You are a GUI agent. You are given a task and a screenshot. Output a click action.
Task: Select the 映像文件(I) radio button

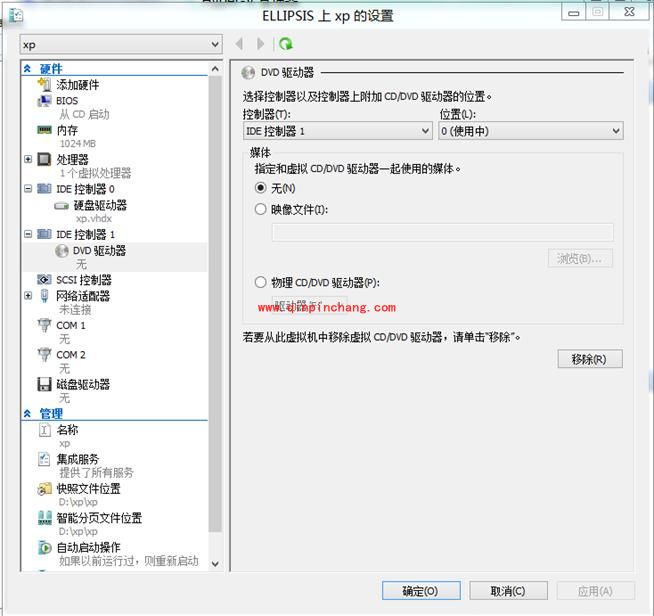(261, 209)
